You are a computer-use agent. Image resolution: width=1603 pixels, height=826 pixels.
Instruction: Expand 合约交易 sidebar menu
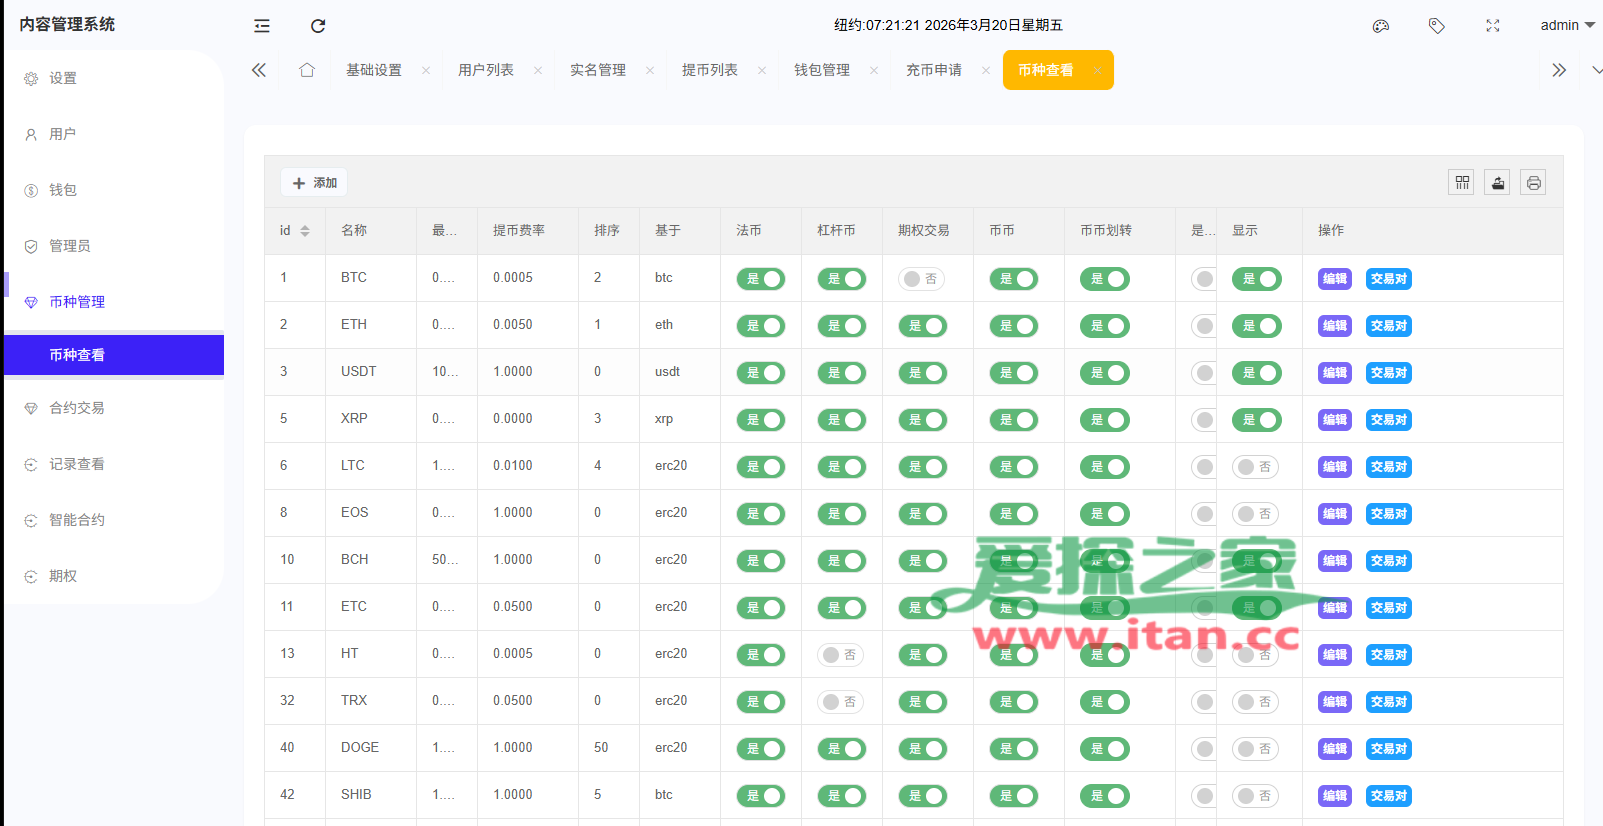(77, 408)
